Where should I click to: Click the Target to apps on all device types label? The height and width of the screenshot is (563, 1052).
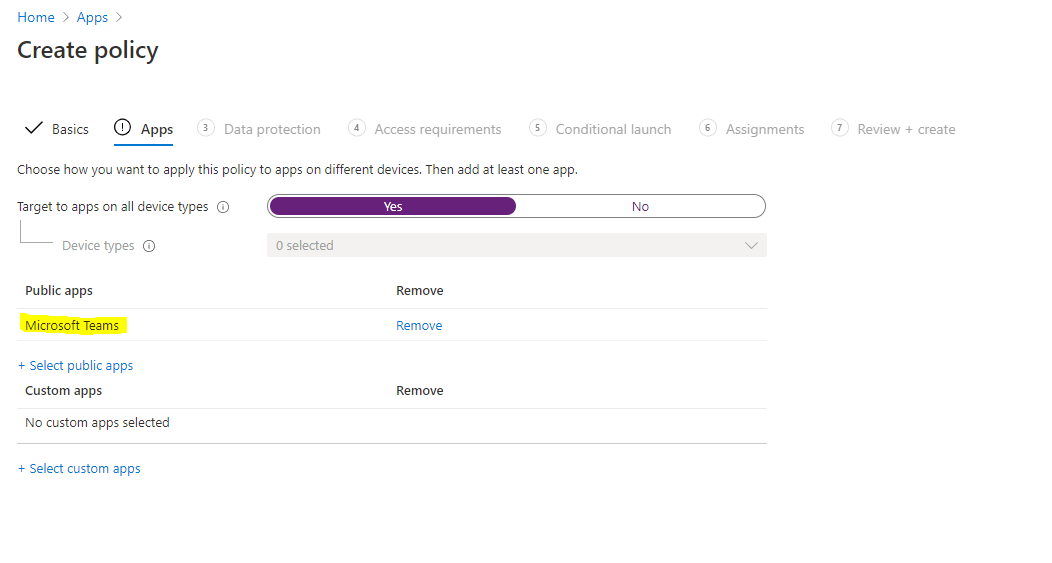[x=113, y=207]
